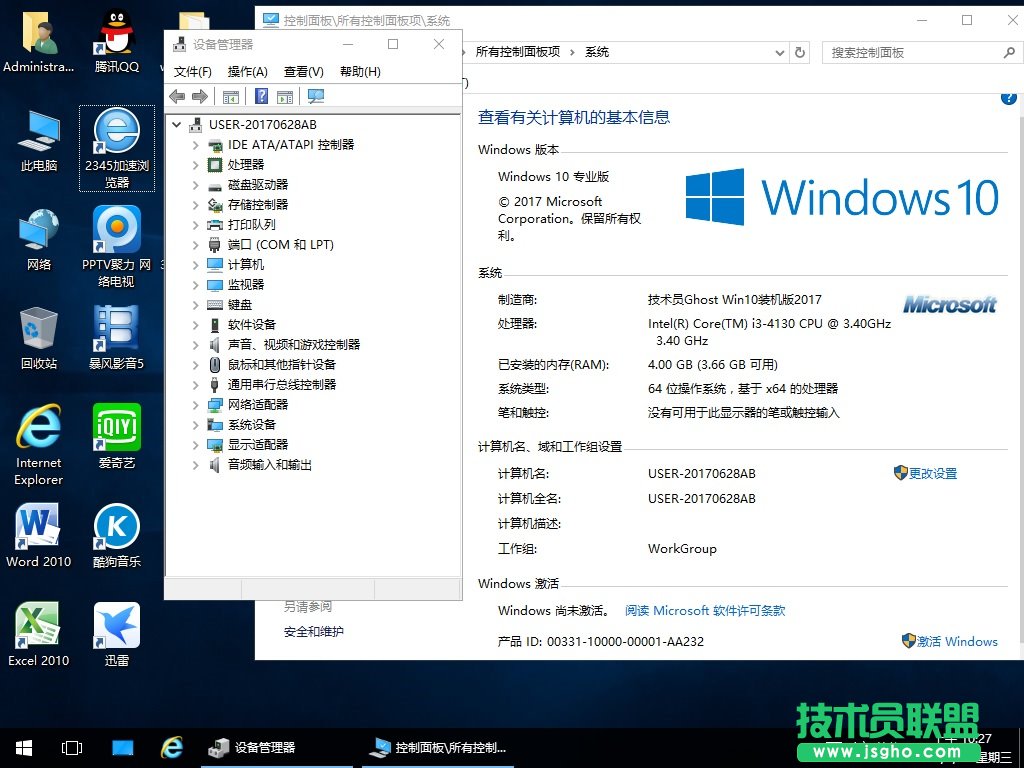Expand the 处理器 node

[x=195, y=165]
